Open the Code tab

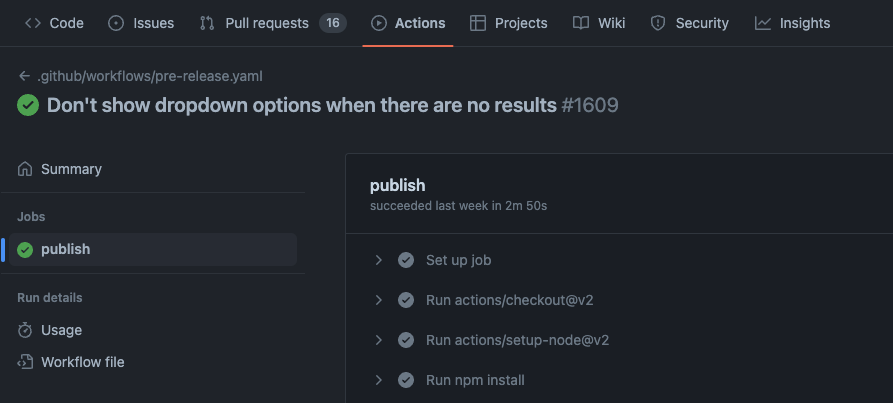point(55,23)
